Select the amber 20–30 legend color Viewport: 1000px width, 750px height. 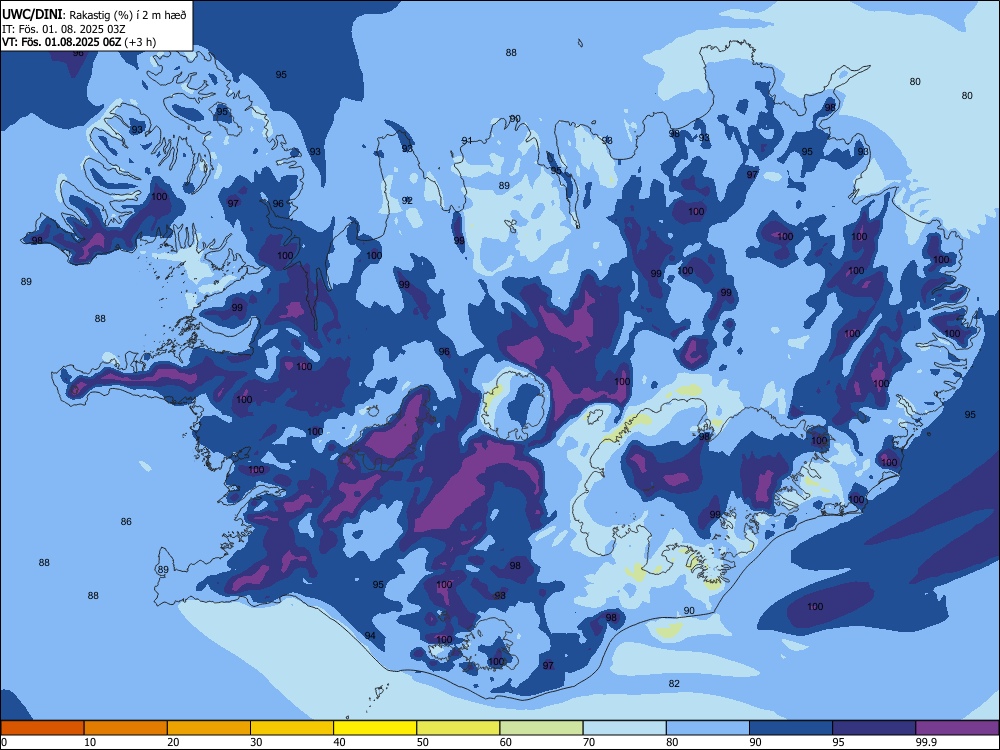pyautogui.click(x=209, y=728)
